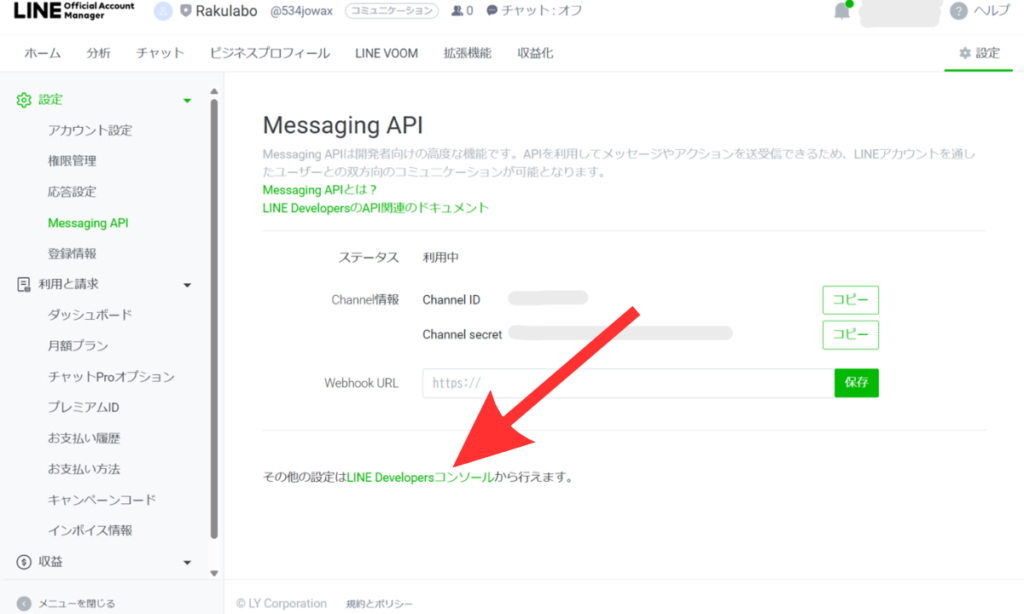Image resolution: width=1024 pixels, height=614 pixels.
Task: Select the 設定 tab at top right
Action: pyautogui.click(x=979, y=54)
